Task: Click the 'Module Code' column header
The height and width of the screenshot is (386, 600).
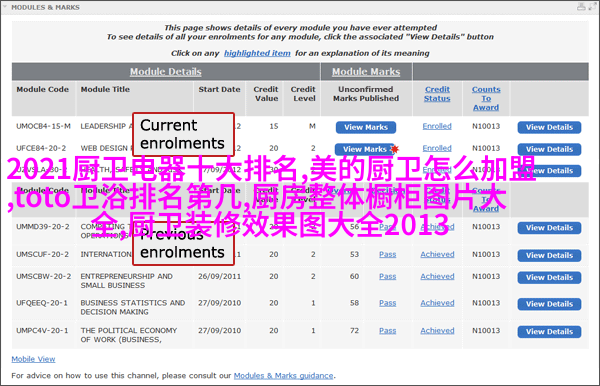Action: (x=42, y=90)
